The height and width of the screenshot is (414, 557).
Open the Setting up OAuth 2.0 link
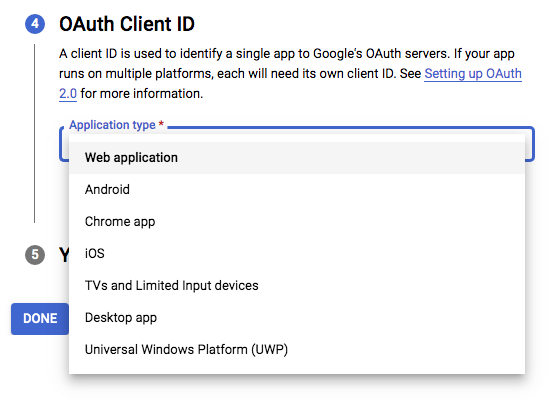point(473,74)
